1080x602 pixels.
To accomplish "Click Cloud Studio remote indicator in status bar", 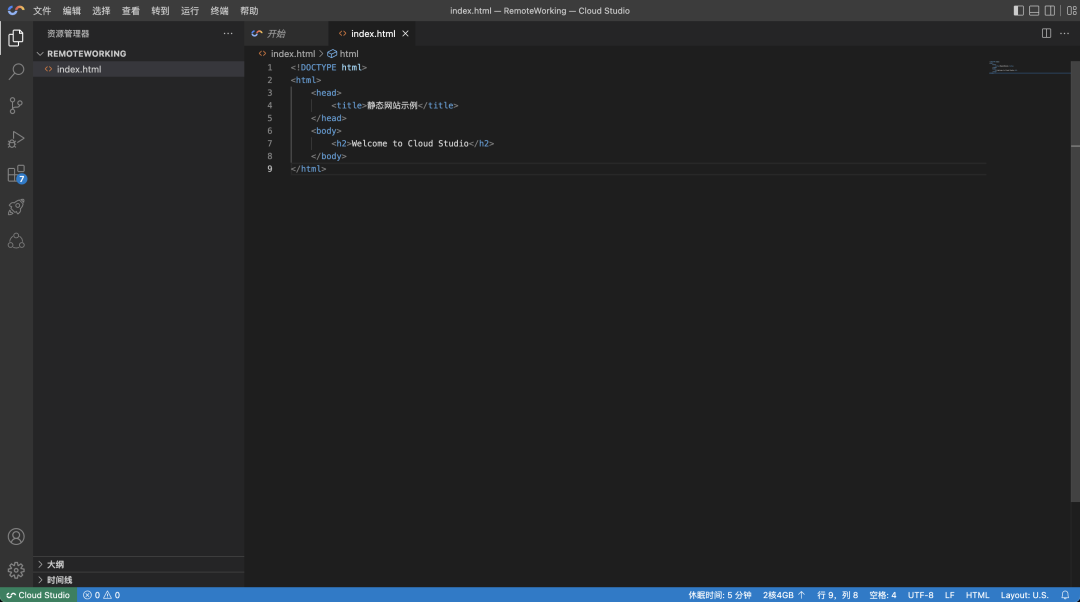I will tap(38, 595).
